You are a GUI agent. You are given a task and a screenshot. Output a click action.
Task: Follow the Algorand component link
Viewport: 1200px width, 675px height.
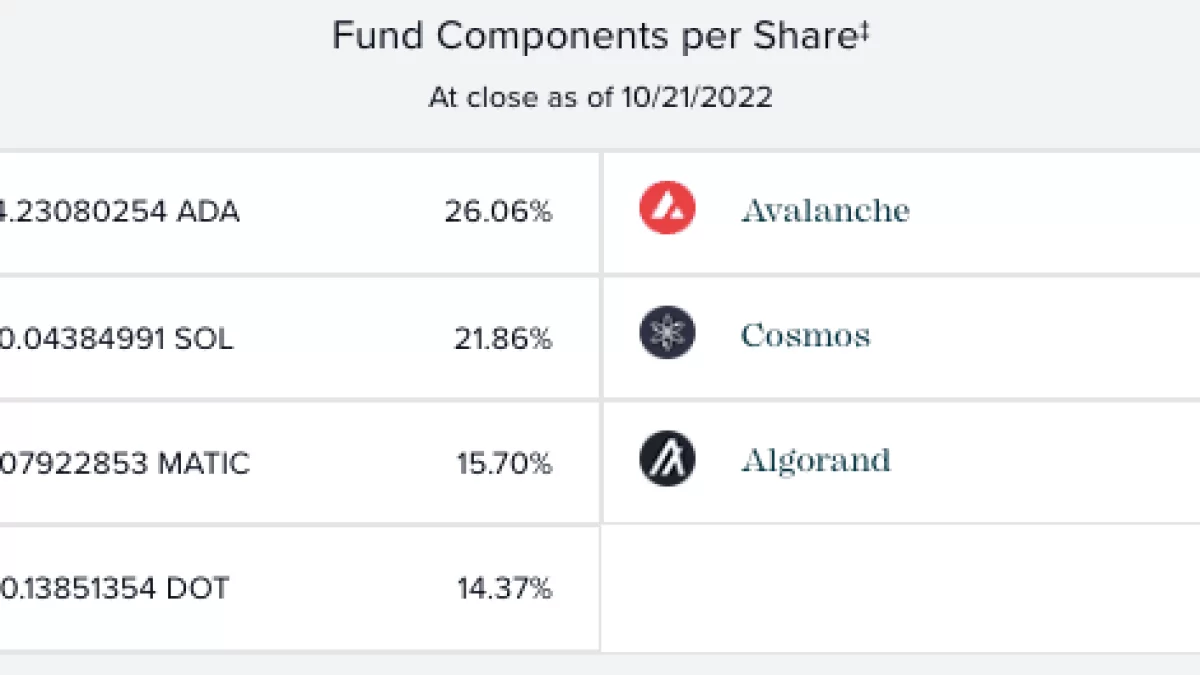point(815,460)
